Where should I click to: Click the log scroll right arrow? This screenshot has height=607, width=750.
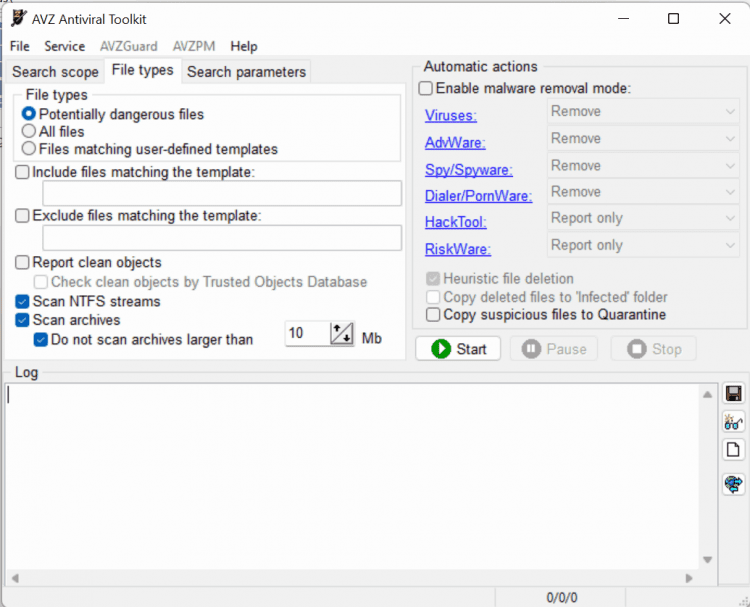coord(689,578)
